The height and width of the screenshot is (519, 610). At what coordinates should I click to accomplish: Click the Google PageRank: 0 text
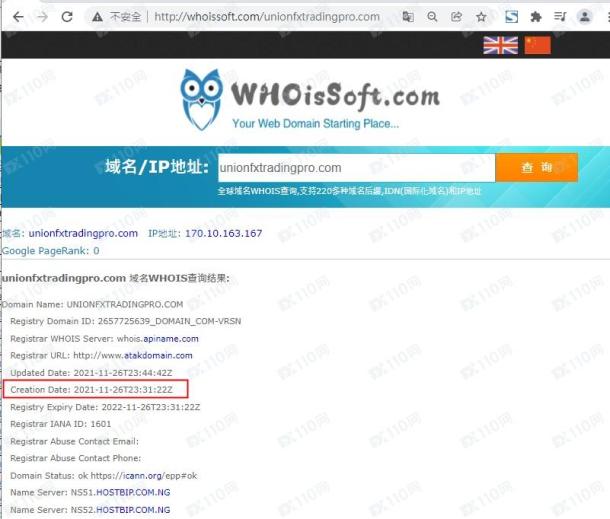pyautogui.click(x=51, y=251)
